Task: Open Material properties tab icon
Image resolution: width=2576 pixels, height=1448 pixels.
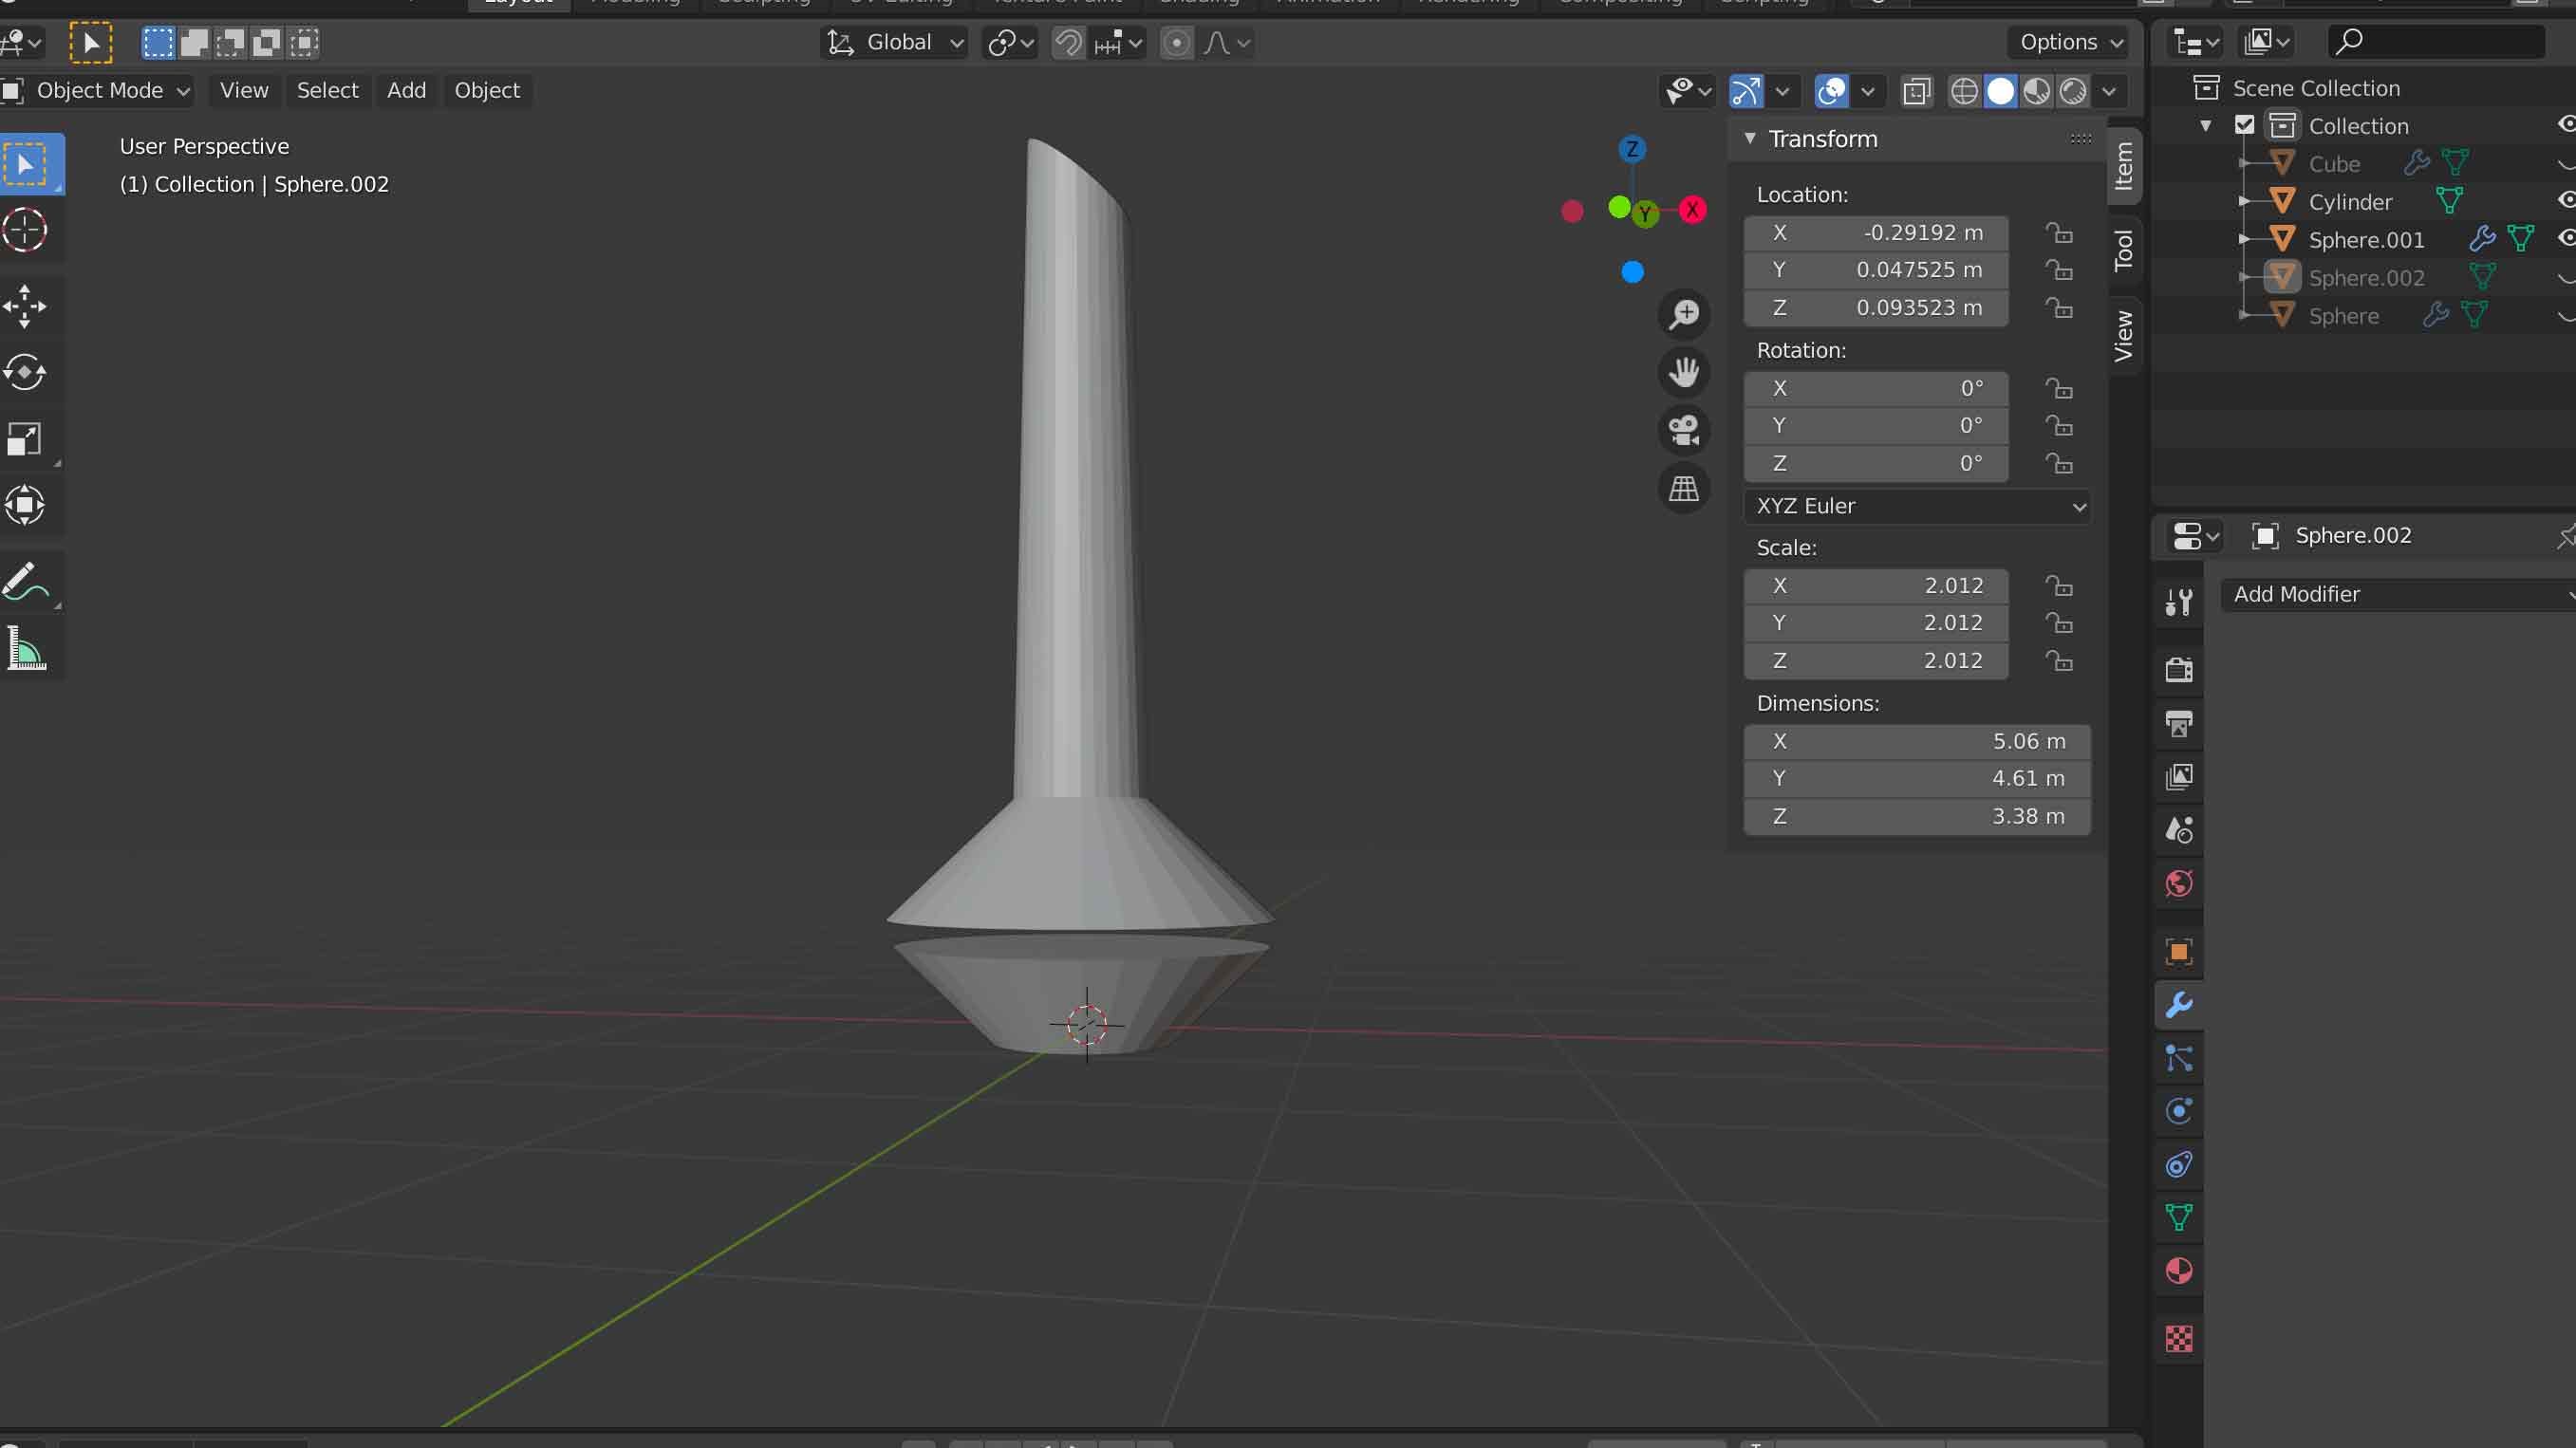Action: 2179,1271
